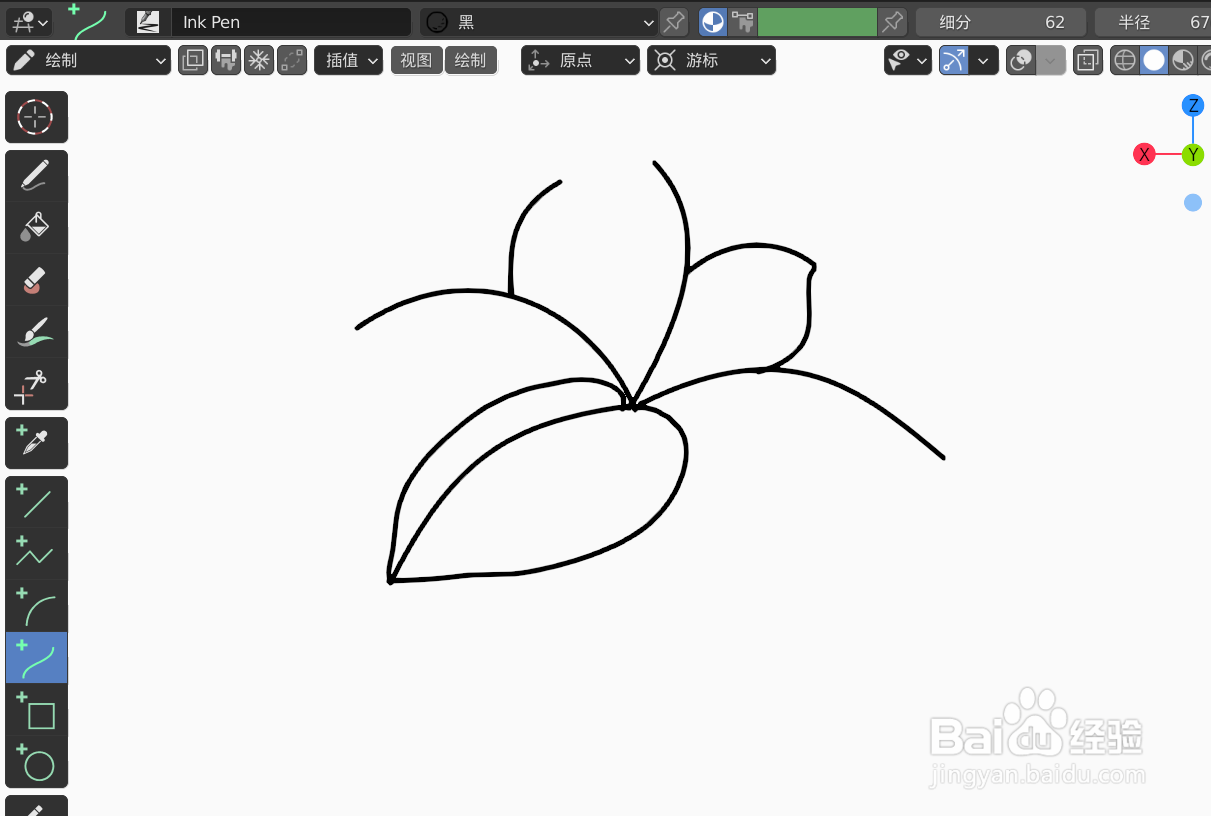Edit the Ink Pen brush name field
The height and width of the screenshot is (816, 1211).
tap(290, 21)
